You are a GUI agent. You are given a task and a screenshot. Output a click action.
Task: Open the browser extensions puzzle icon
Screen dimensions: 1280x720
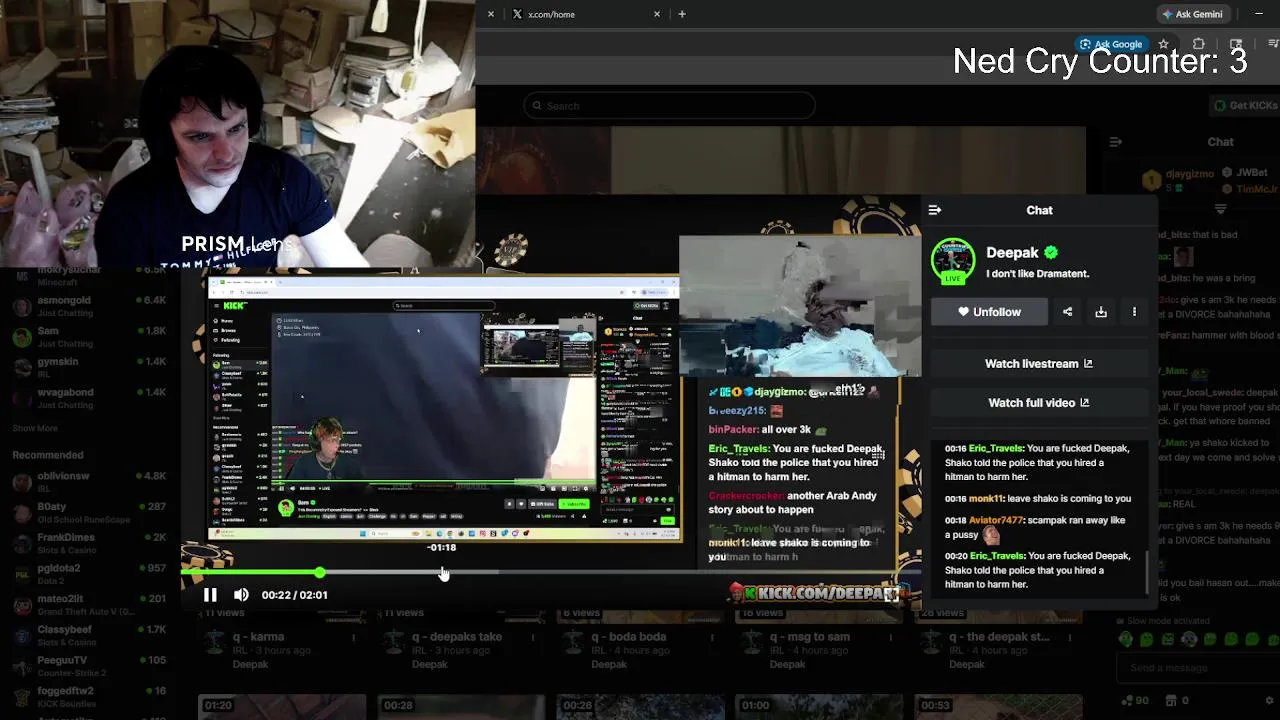pyautogui.click(x=1199, y=44)
